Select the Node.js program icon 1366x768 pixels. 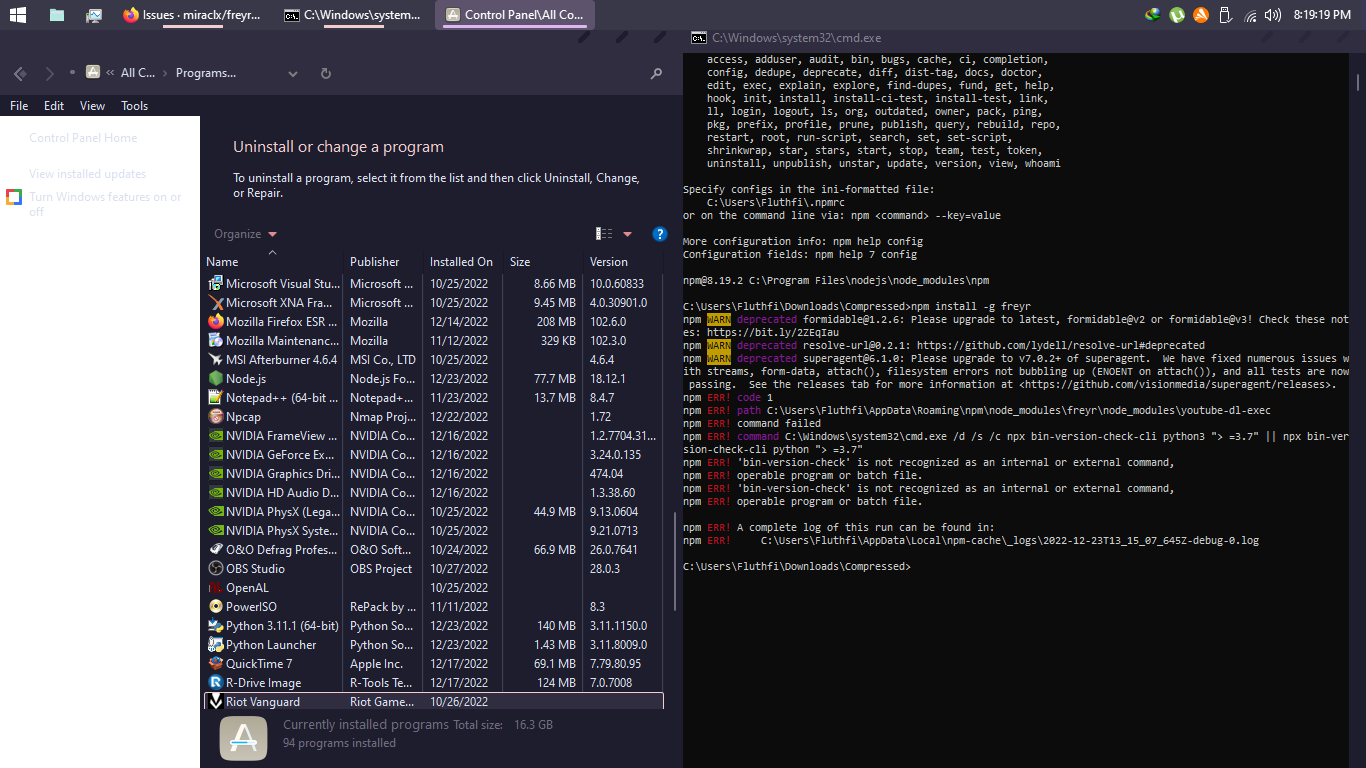216,378
